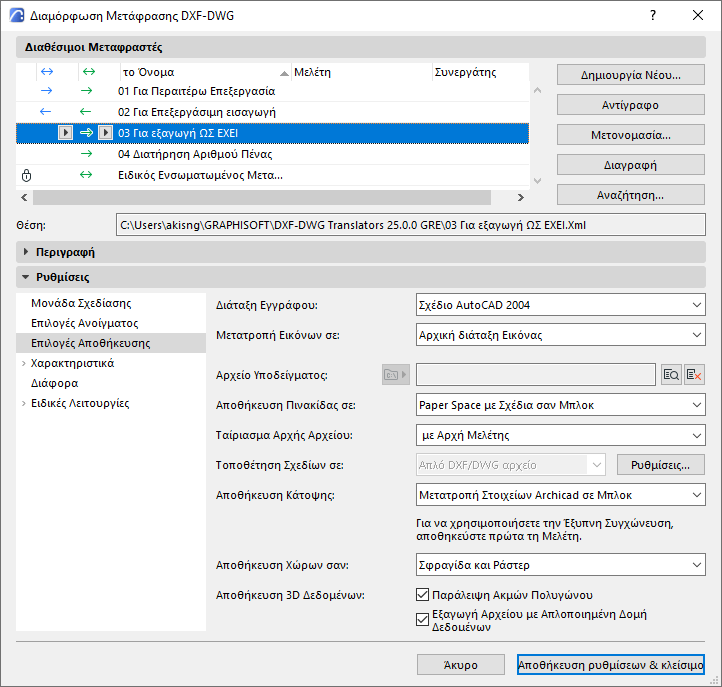Click Αποθήκευση ρυθμίσεων & κλείσιμο button

[611, 665]
